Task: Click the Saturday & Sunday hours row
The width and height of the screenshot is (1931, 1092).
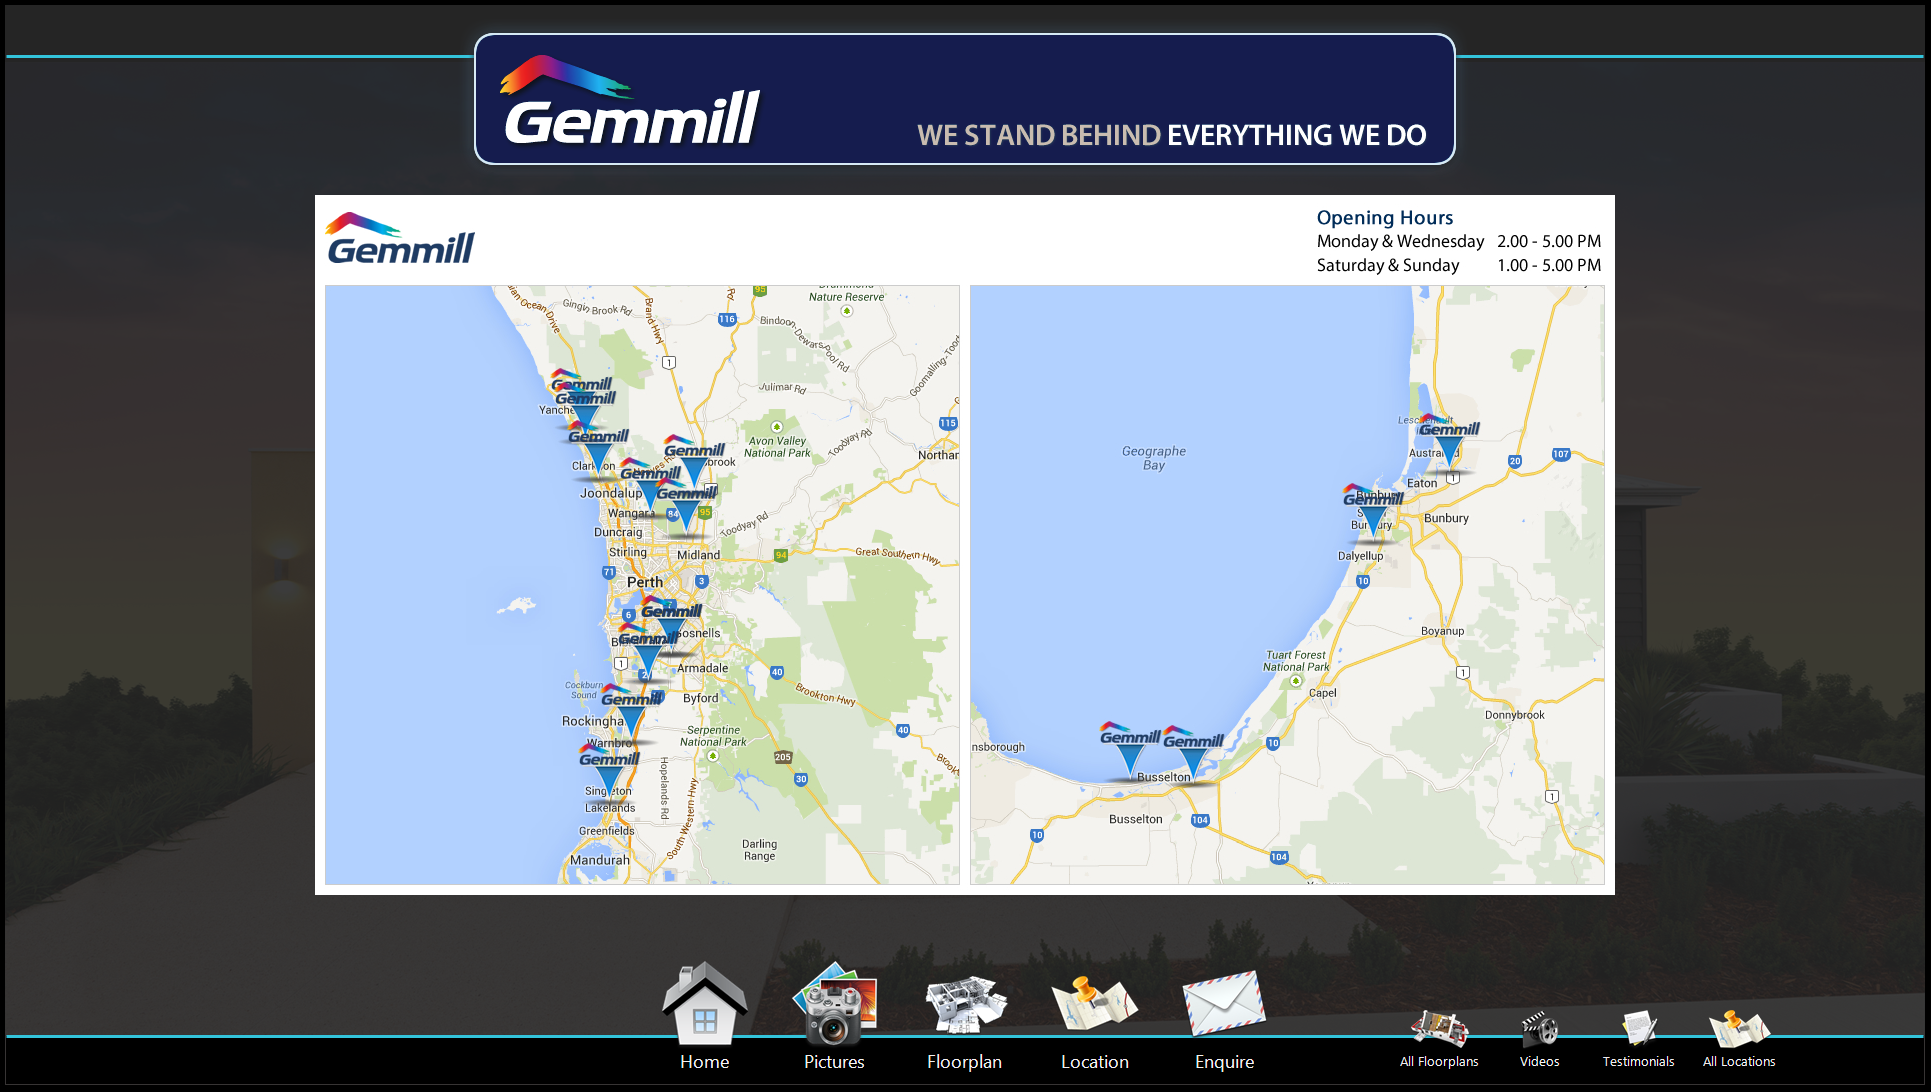Action: [1459, 265]
